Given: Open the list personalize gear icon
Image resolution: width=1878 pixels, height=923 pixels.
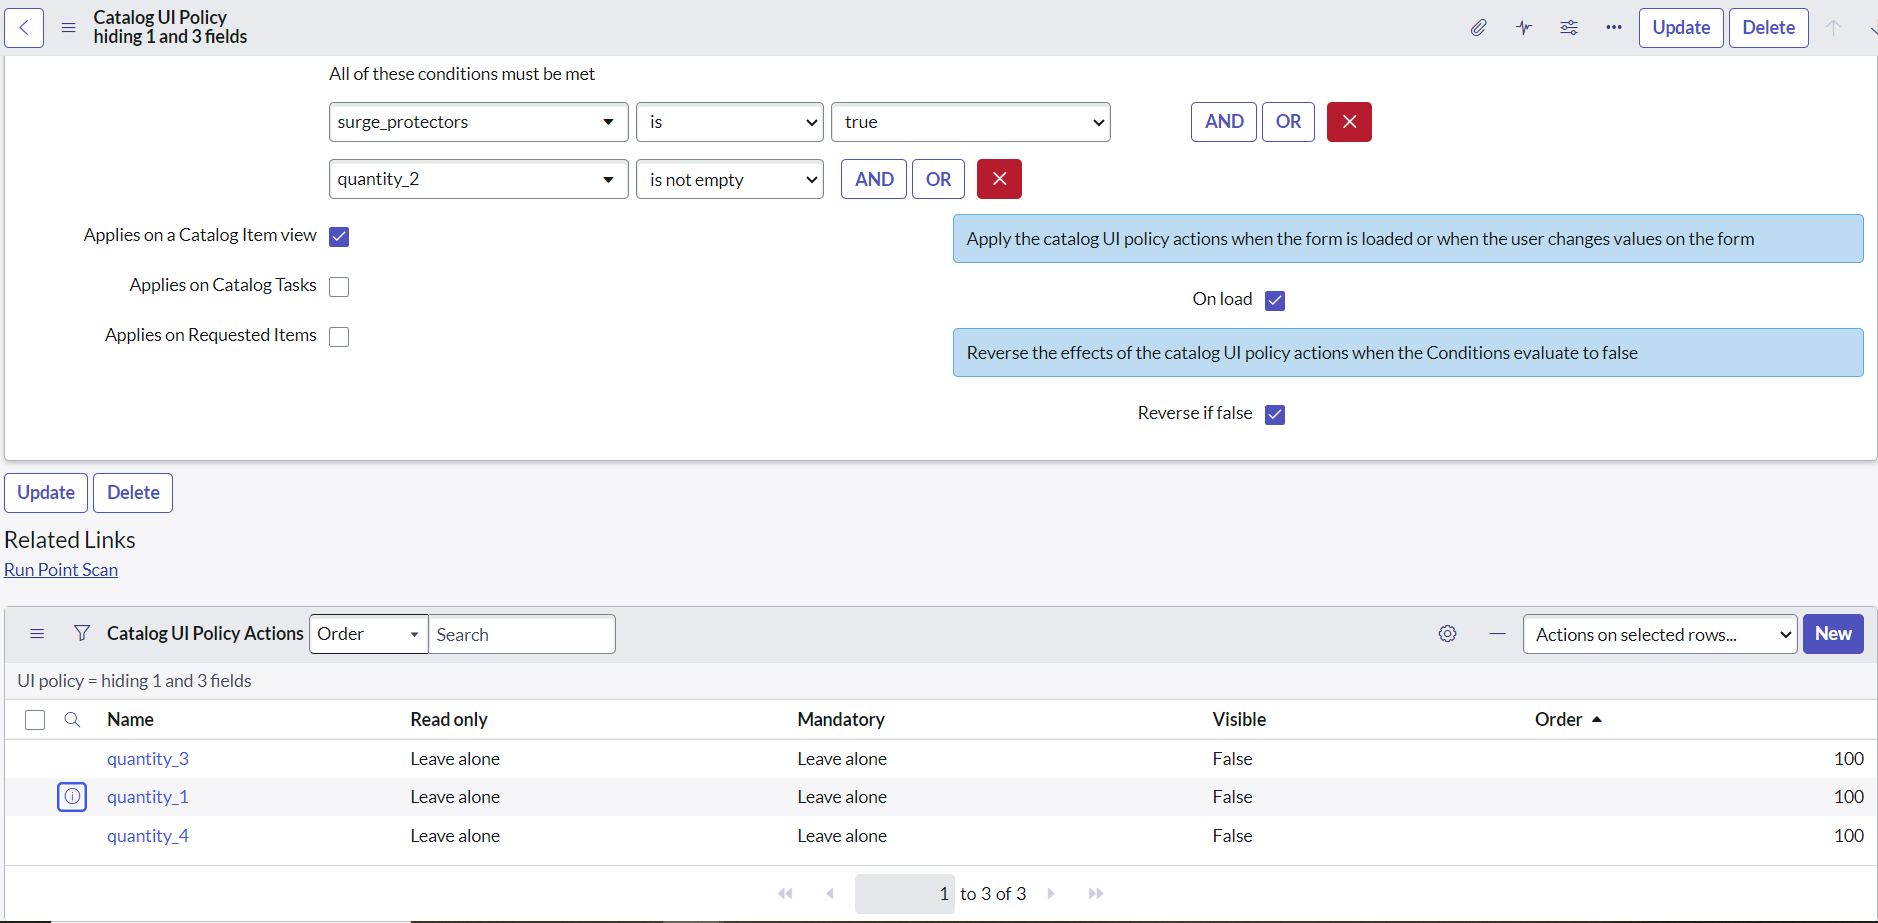Looking at the screenshot, I should 1447,634.
